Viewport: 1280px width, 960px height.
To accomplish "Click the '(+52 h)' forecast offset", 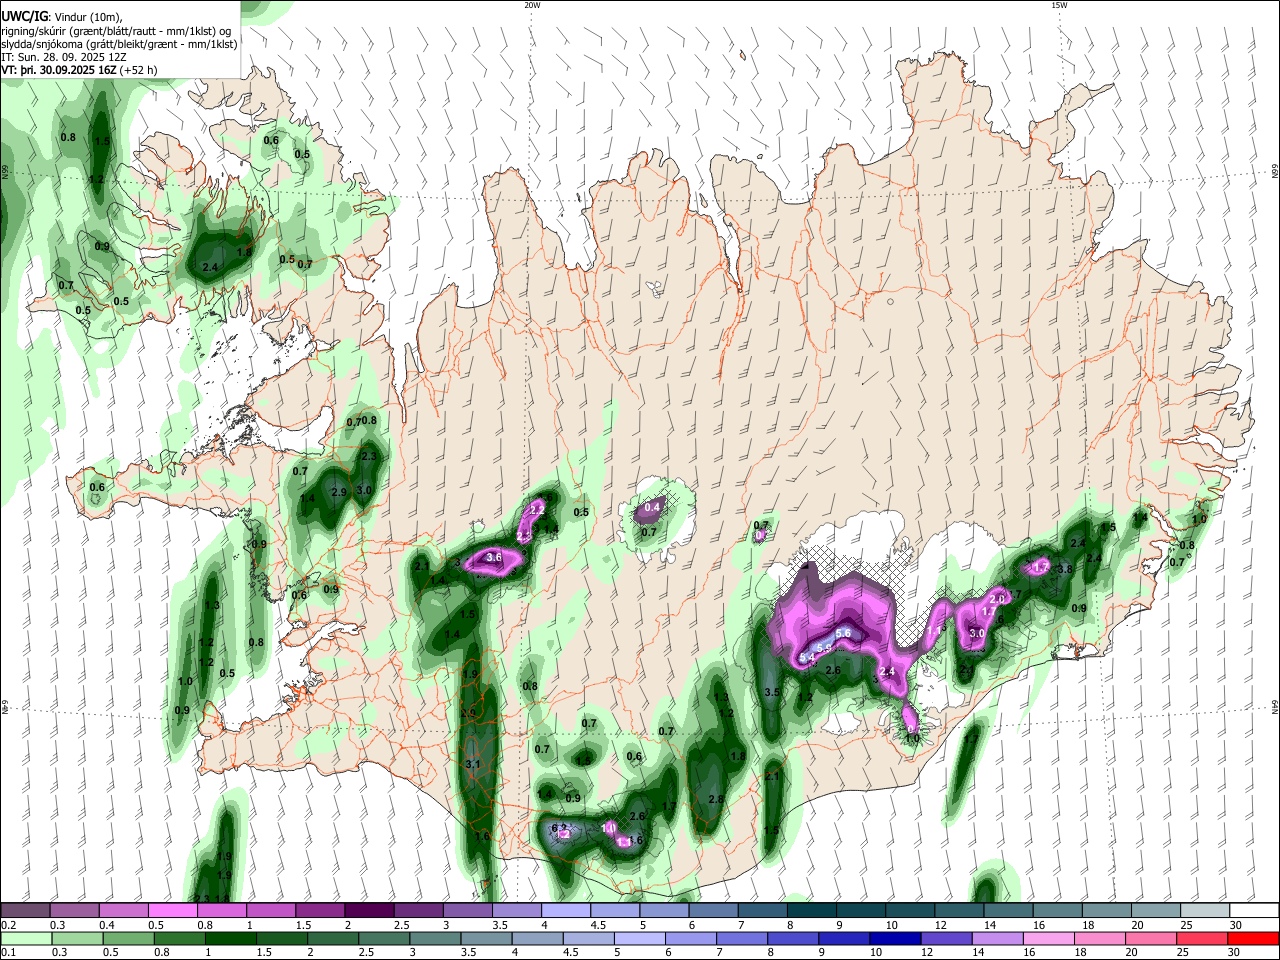I will (x=140, y=70).
